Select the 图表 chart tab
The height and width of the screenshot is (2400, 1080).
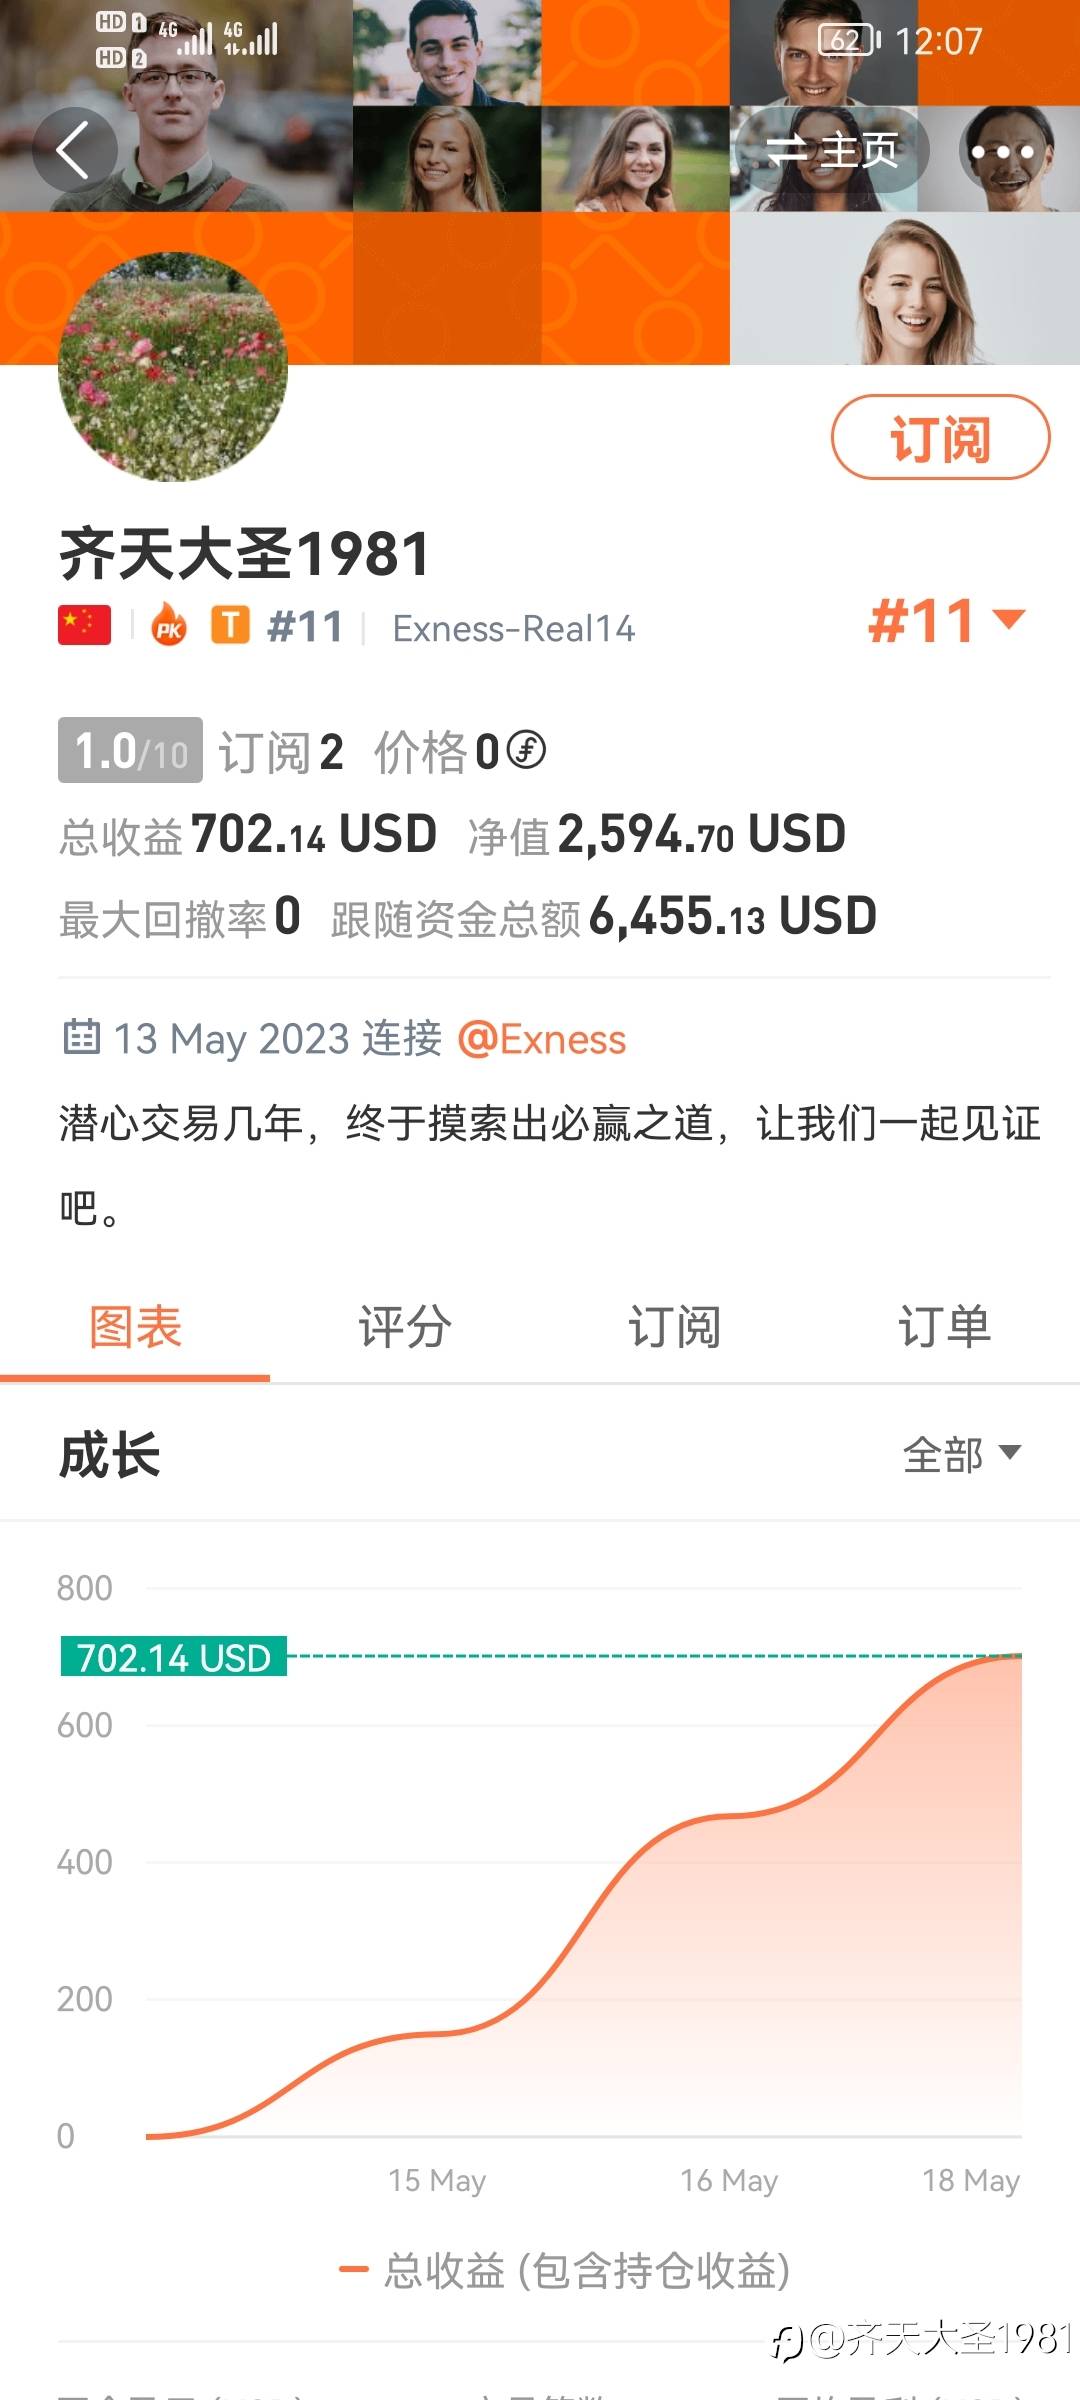tap(135, 1328)
